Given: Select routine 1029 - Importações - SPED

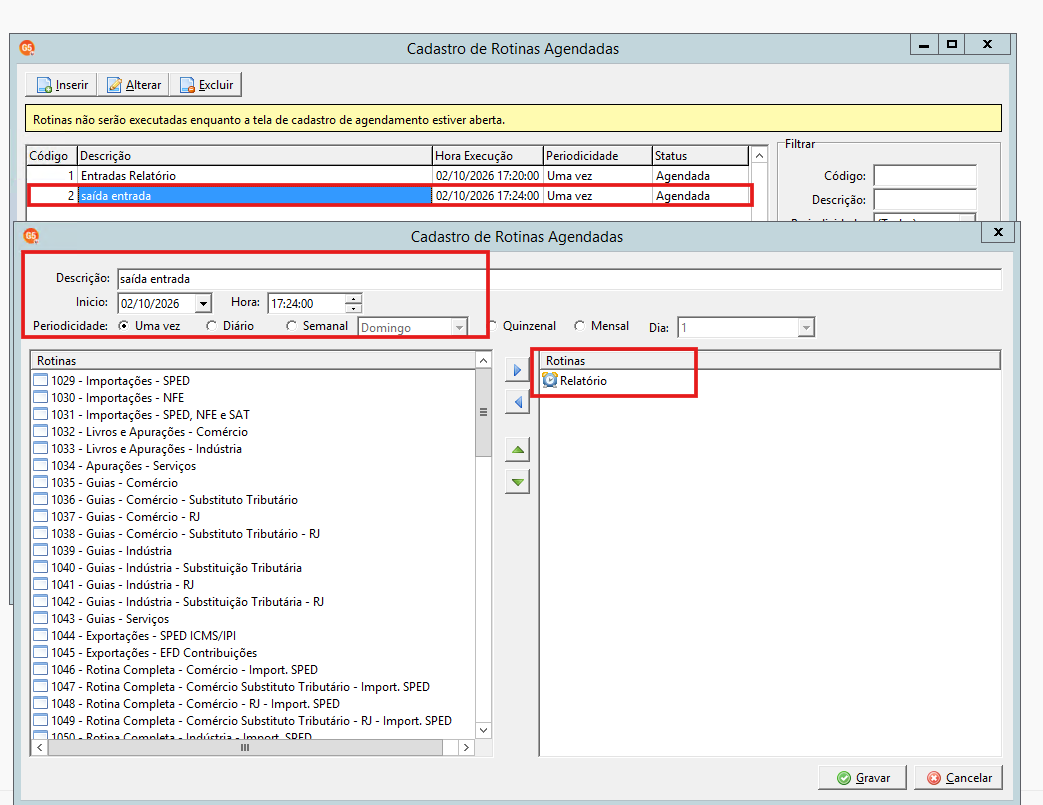Looking at the screenshot, I should pyautogui.click(x=112, y=381).
